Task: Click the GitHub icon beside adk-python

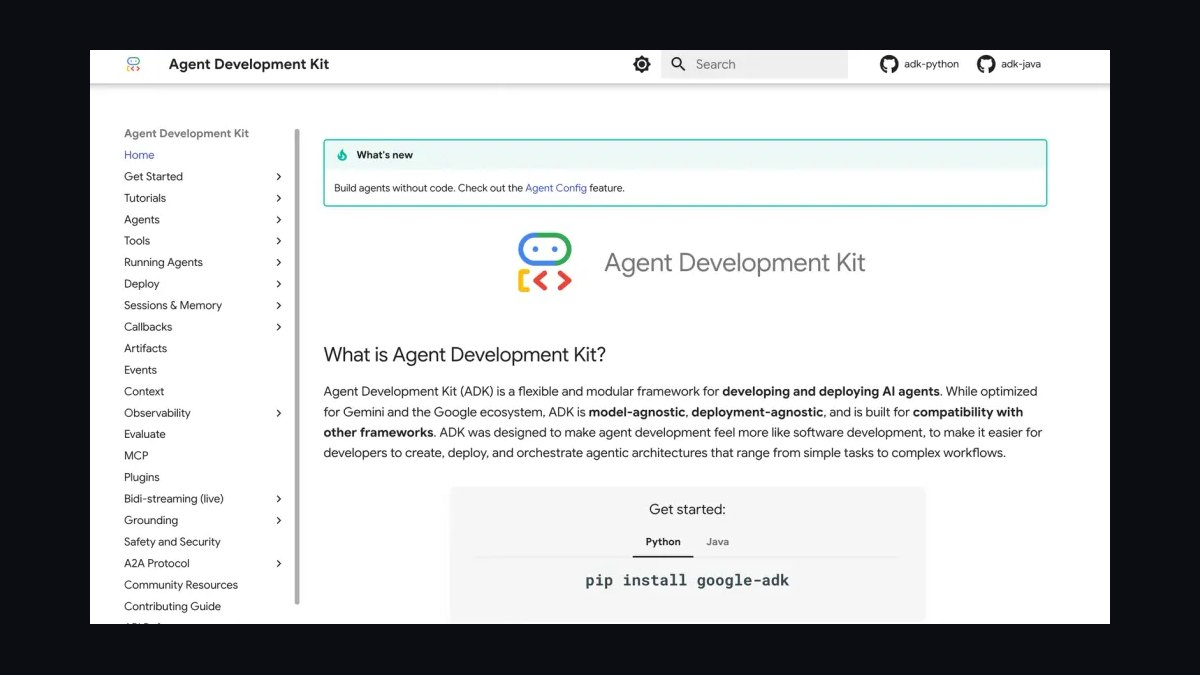Action: (889, 64)
